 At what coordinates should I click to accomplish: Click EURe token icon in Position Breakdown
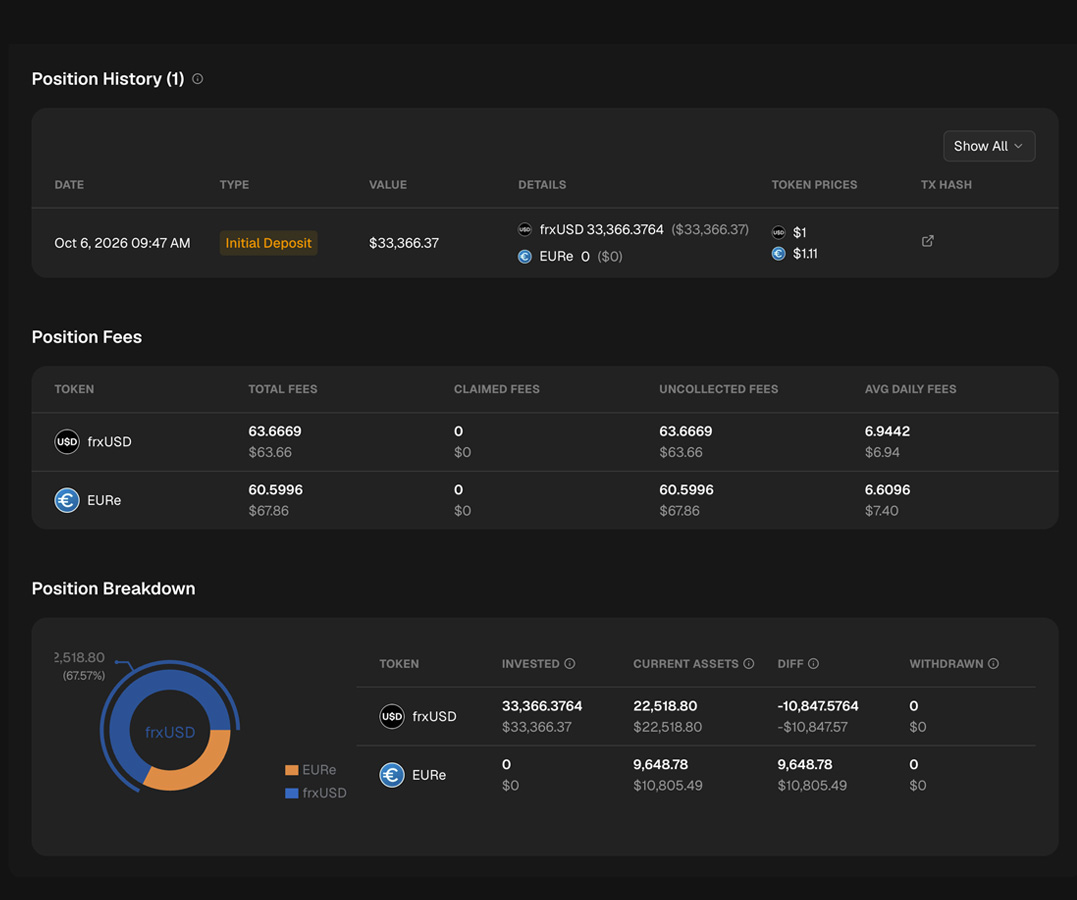[x=392, y=775]
